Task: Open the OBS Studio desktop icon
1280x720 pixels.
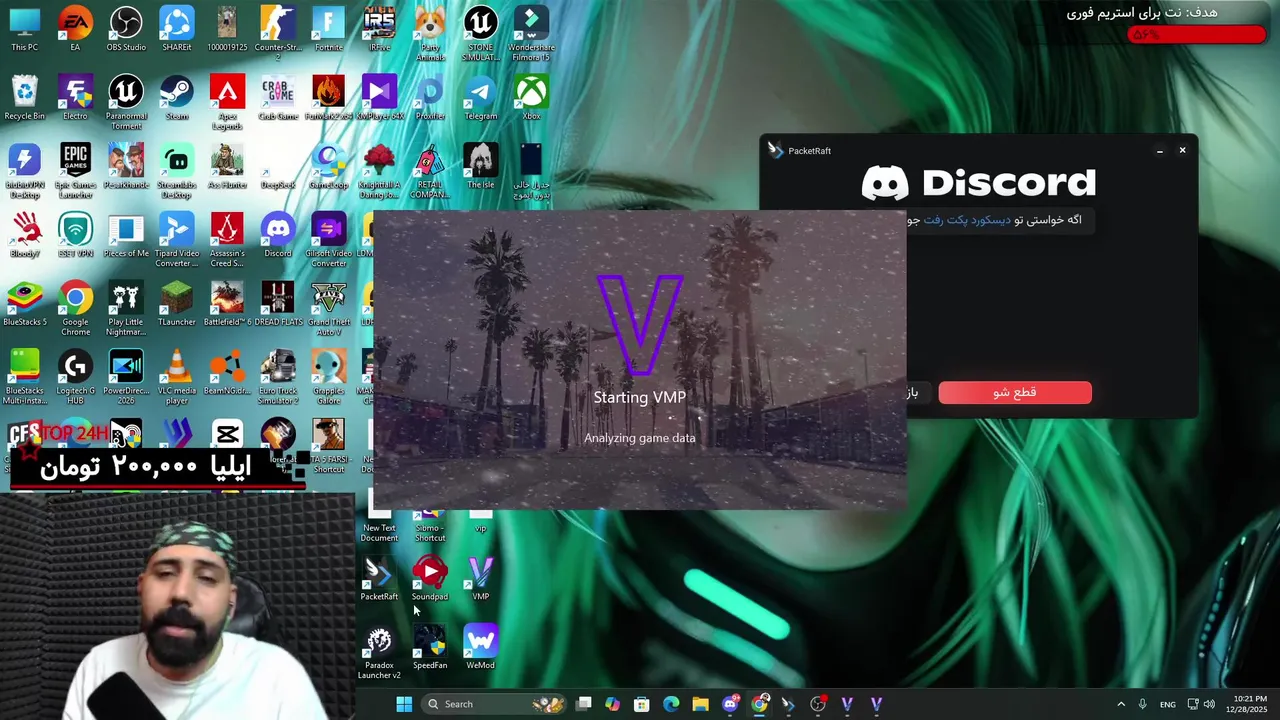Action: pyautogui.click(x=126, y=28)
